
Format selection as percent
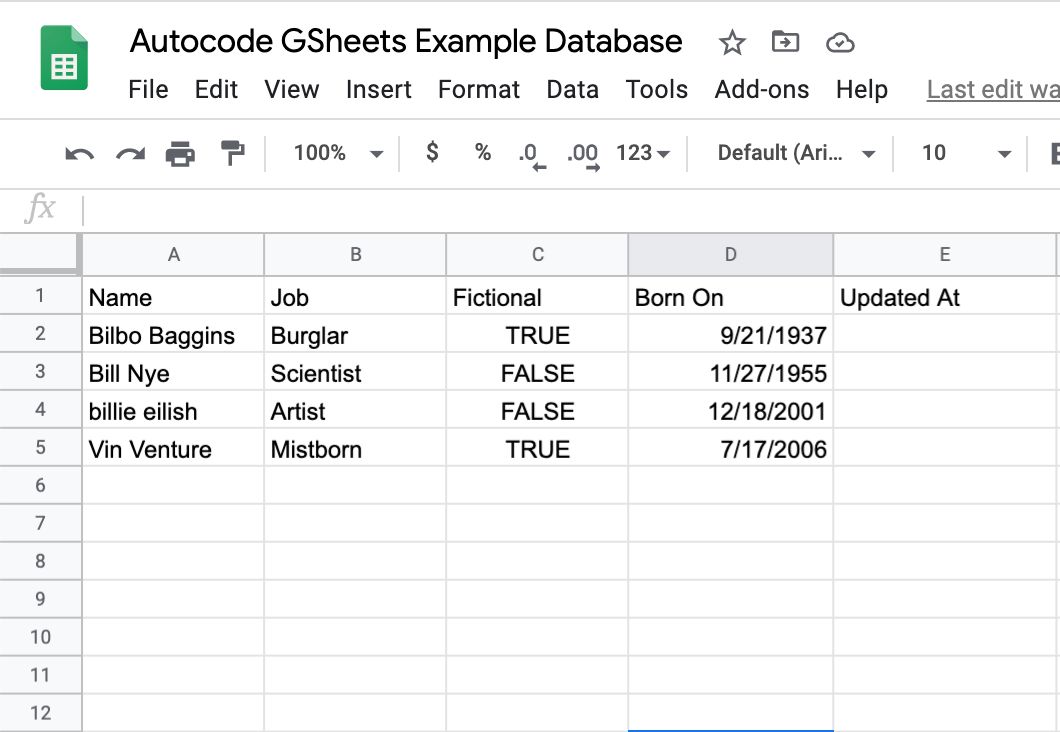481,153
